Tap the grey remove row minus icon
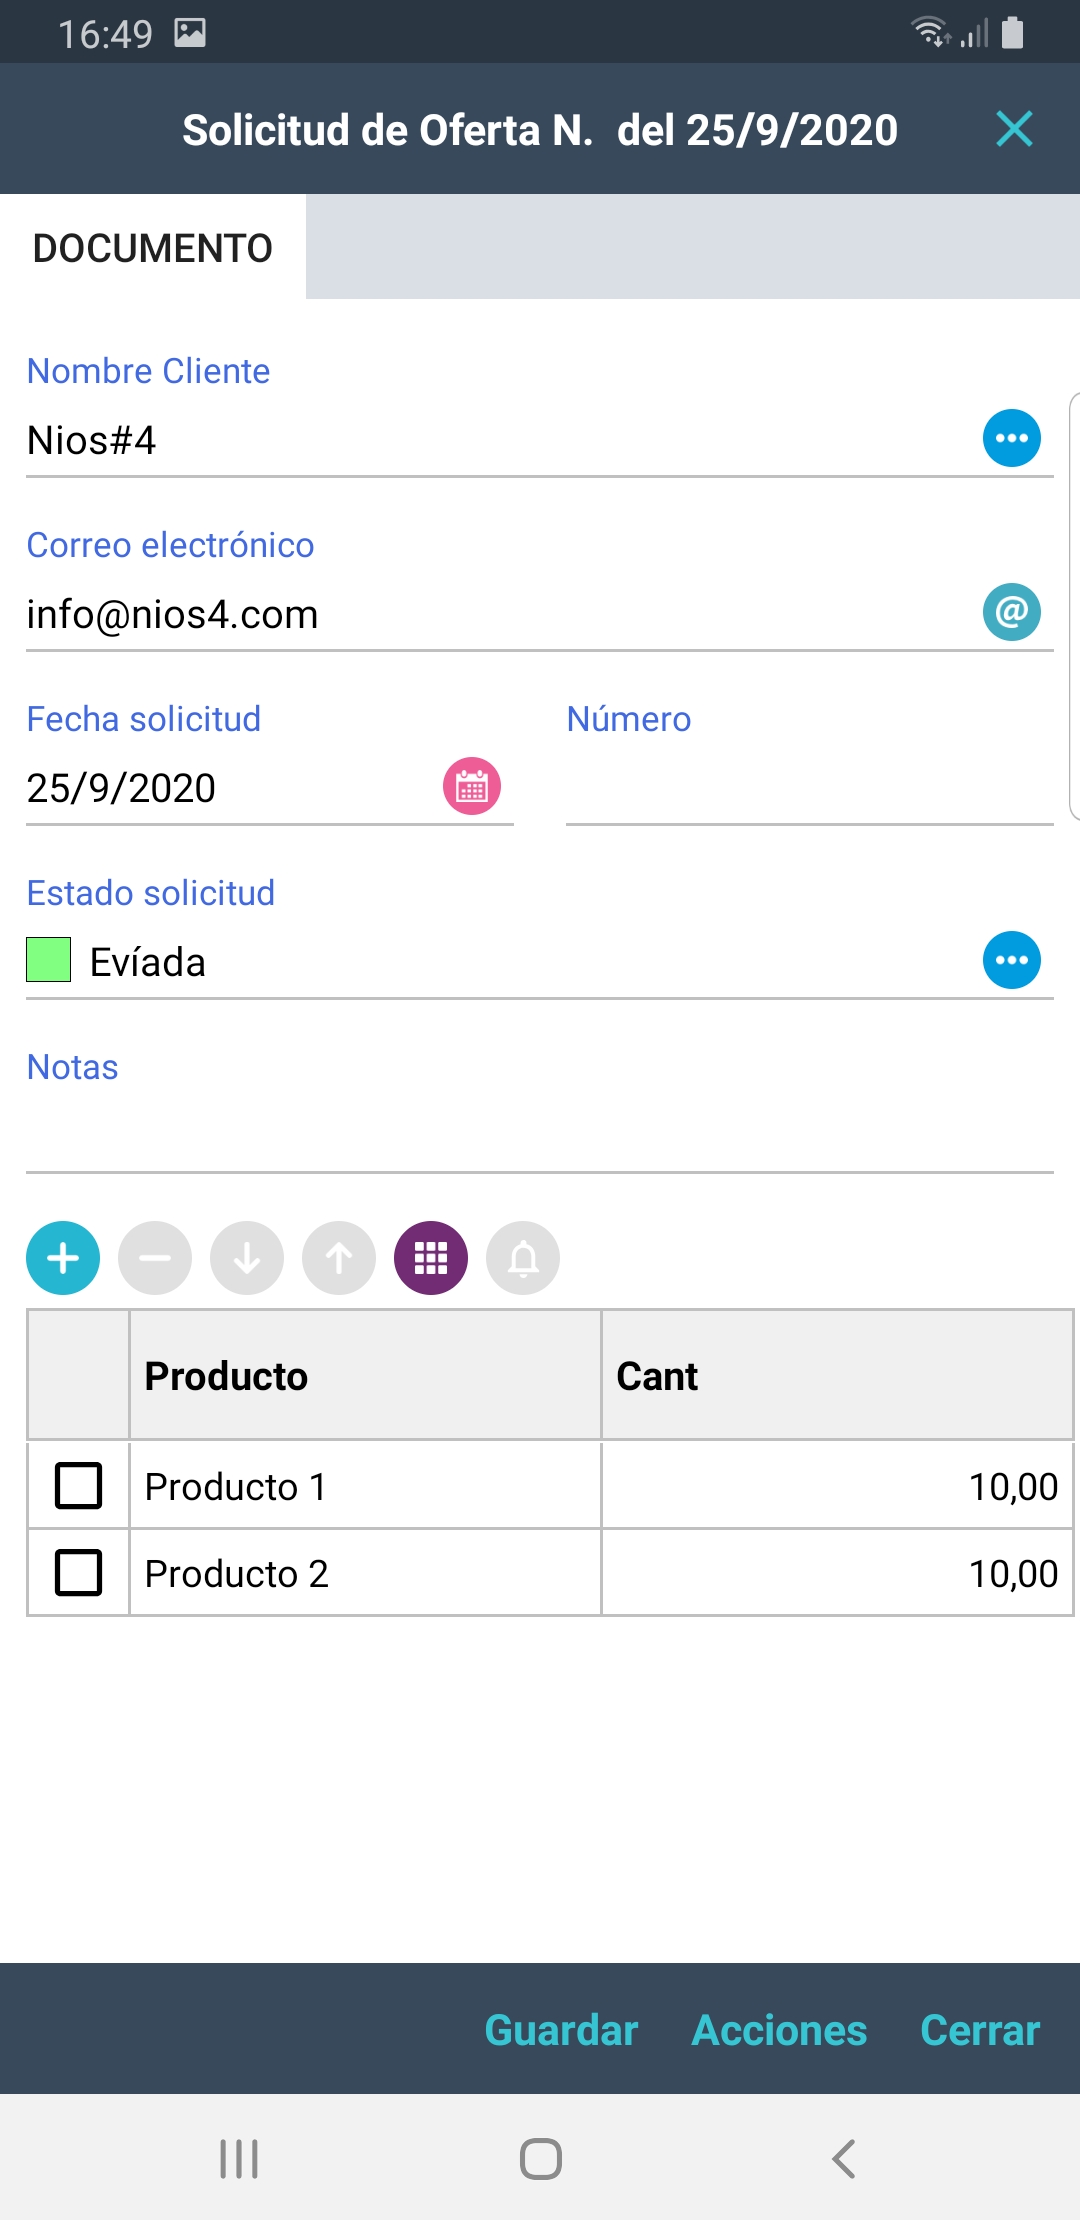1080x2220 pixels. click(155, 1258)
